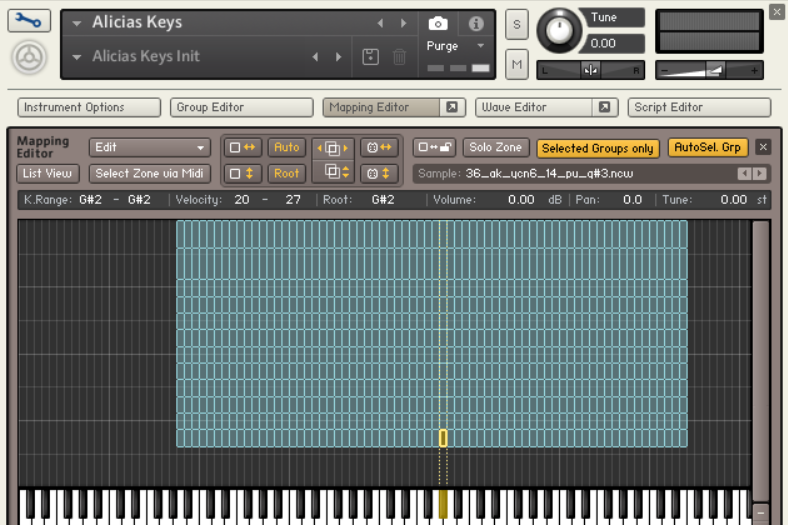This screenshot has width=788, height=525.
Task: Open Instrument Options
Action: click(89, 107)
